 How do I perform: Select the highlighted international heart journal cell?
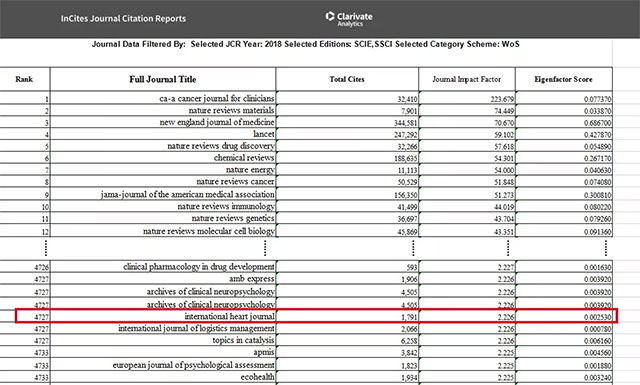point(163,316)
